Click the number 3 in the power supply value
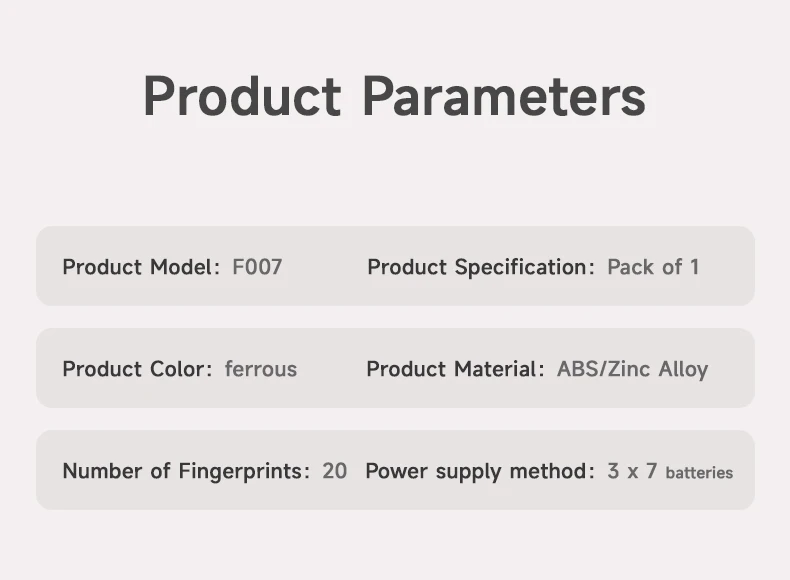790x580 pixels. [613, 471]
